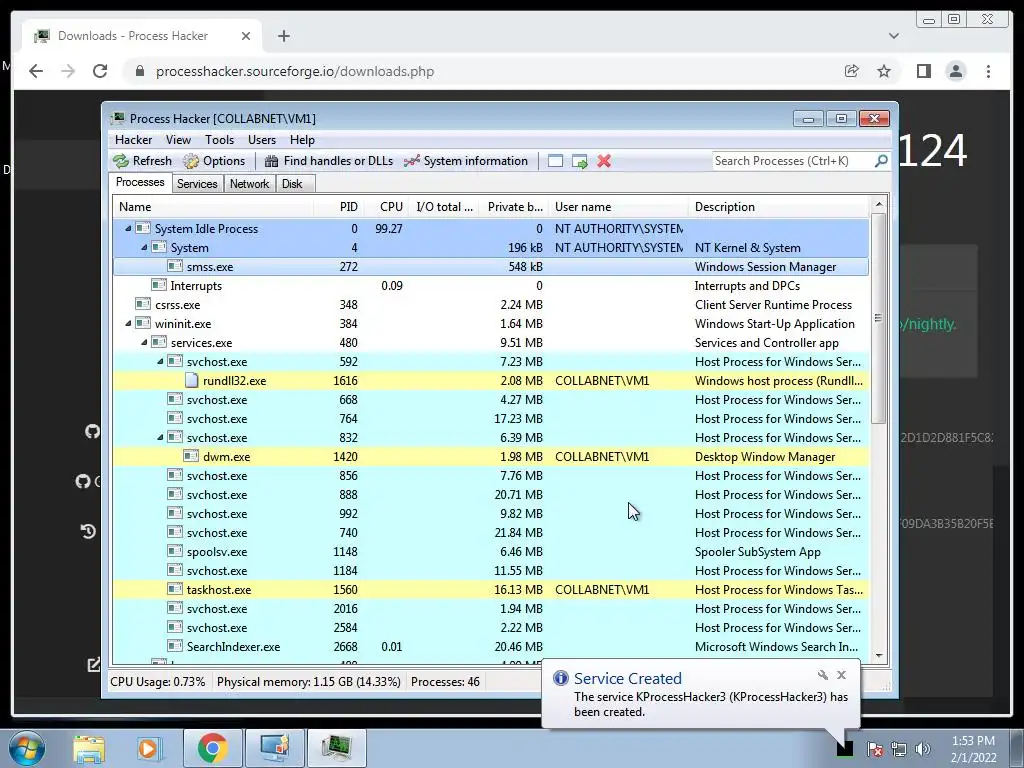Click the red X terminate icon
Screen dimensions: 1024x768
(x=604, y=161)
